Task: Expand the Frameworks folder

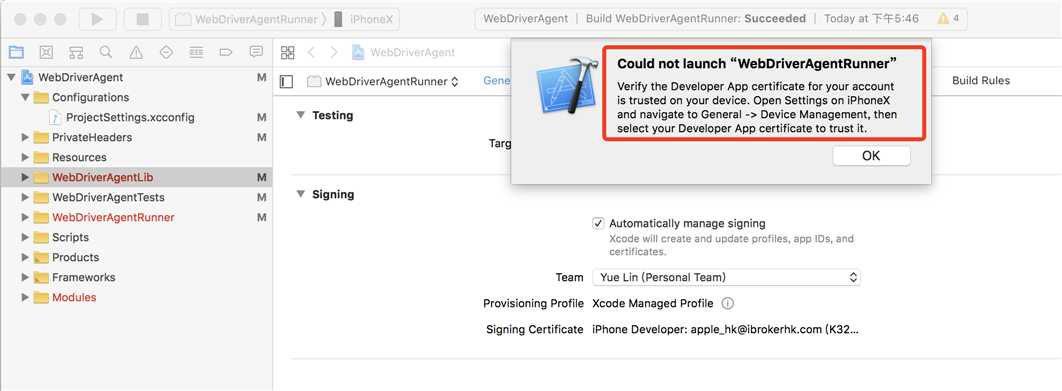Action: click(x=25, y=277)
